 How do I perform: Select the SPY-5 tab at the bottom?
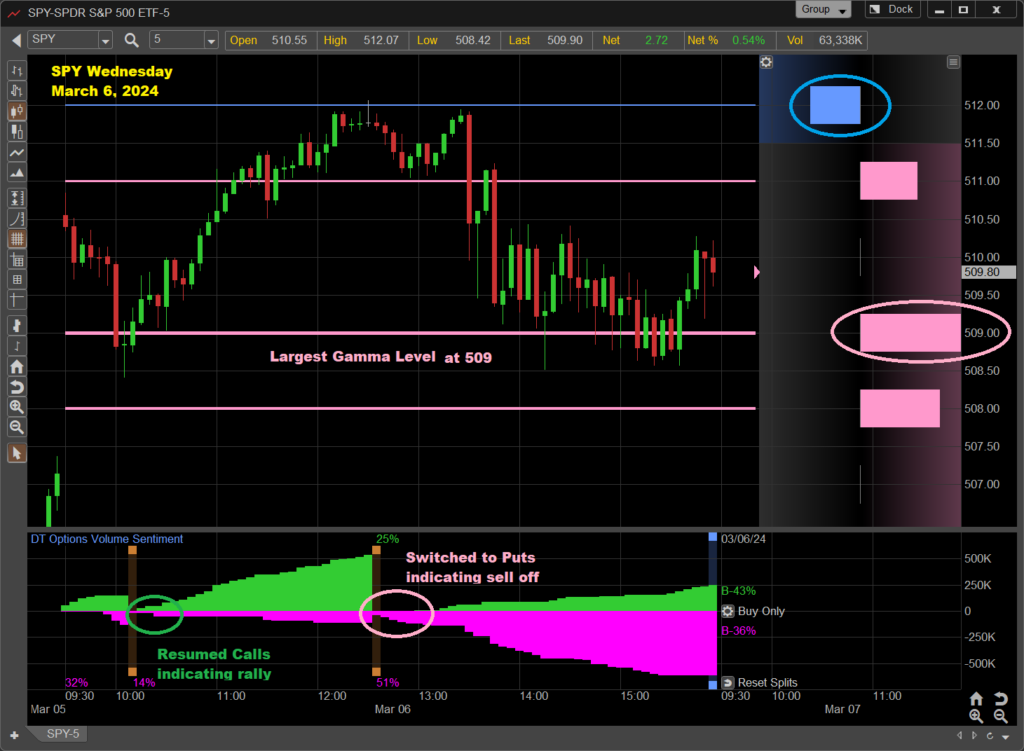tap(60, 735)
